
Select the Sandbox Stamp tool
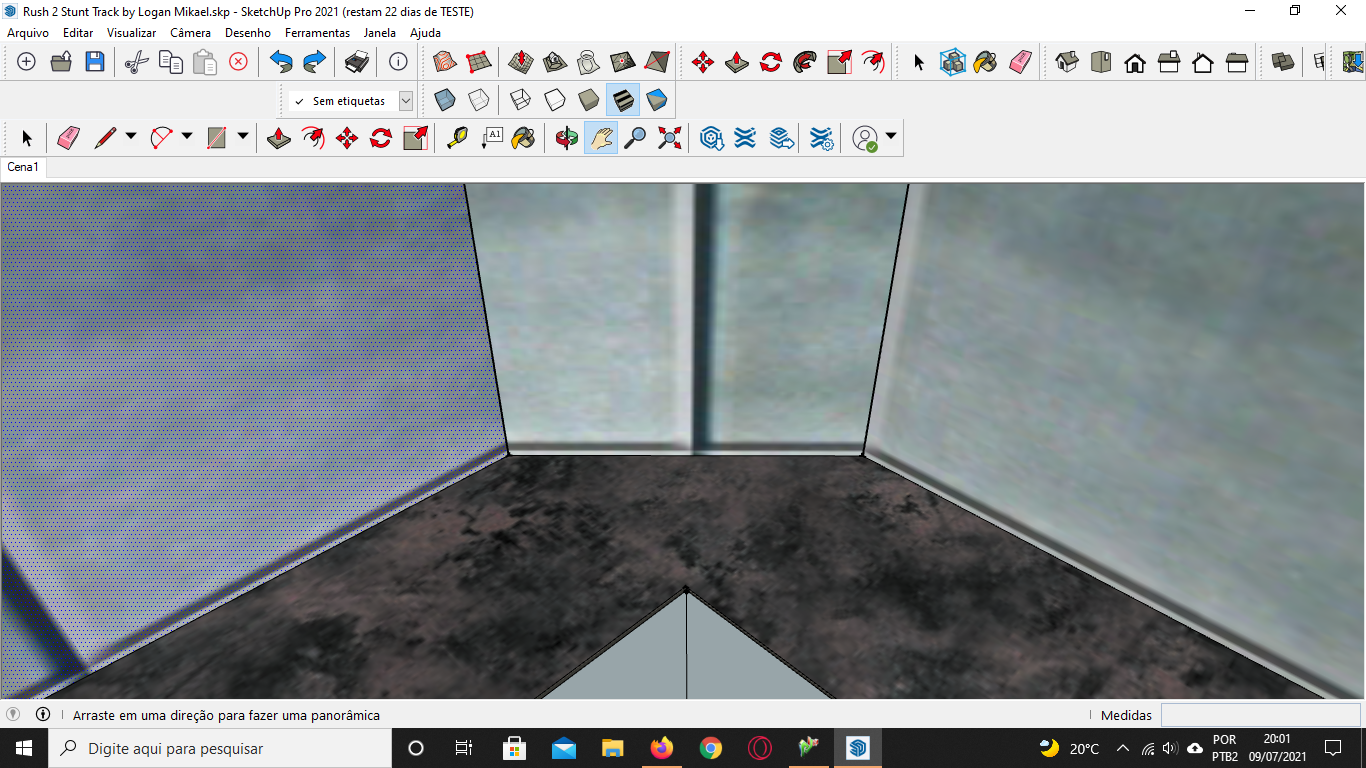click(555, 62)
